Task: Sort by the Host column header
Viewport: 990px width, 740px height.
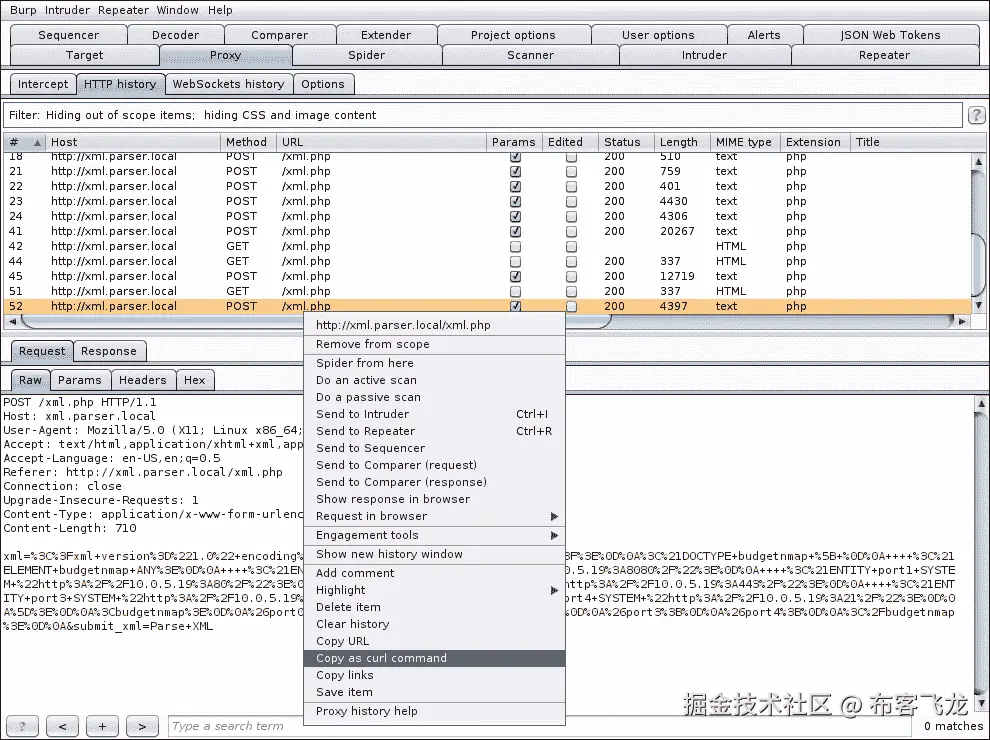Action: pyautogui.click(x=134, y=142)
